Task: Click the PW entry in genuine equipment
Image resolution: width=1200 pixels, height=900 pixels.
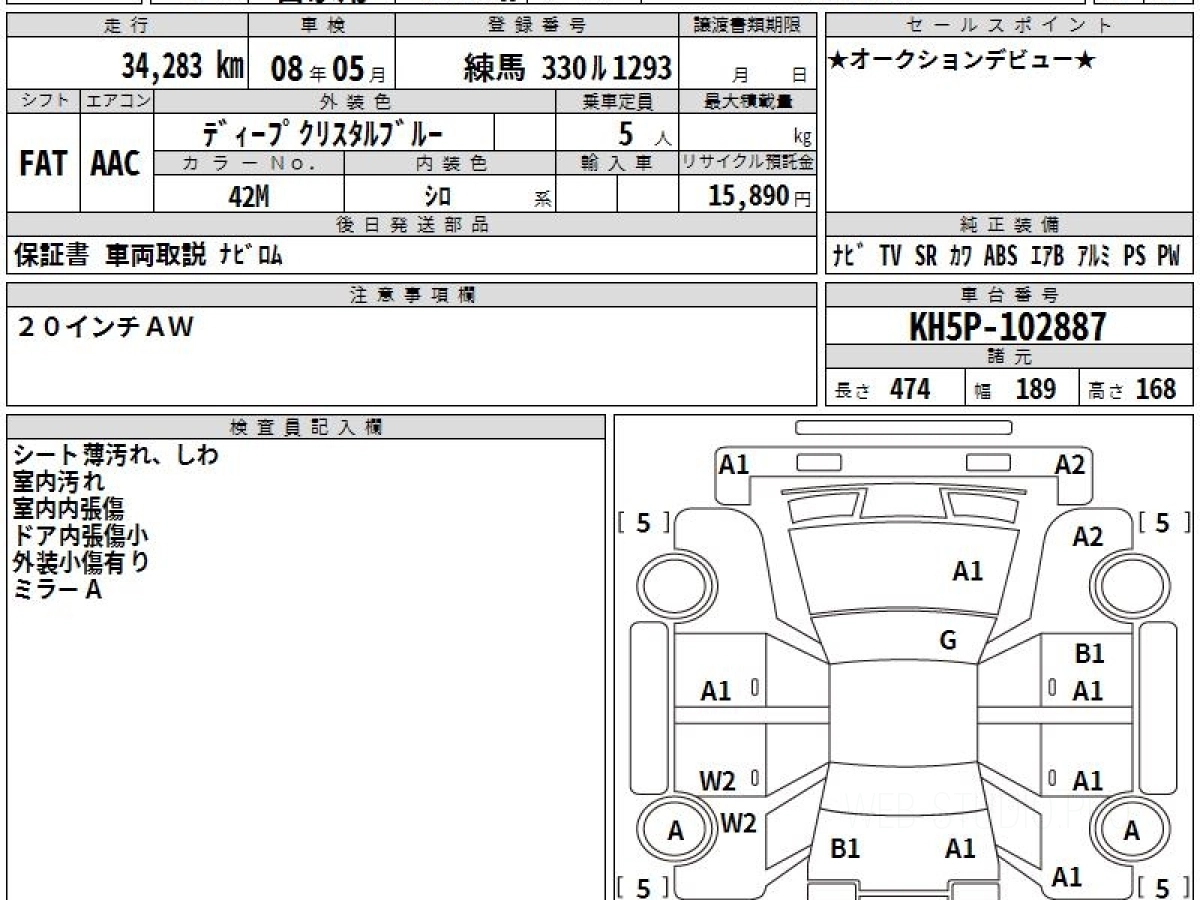Action: 1169,256
